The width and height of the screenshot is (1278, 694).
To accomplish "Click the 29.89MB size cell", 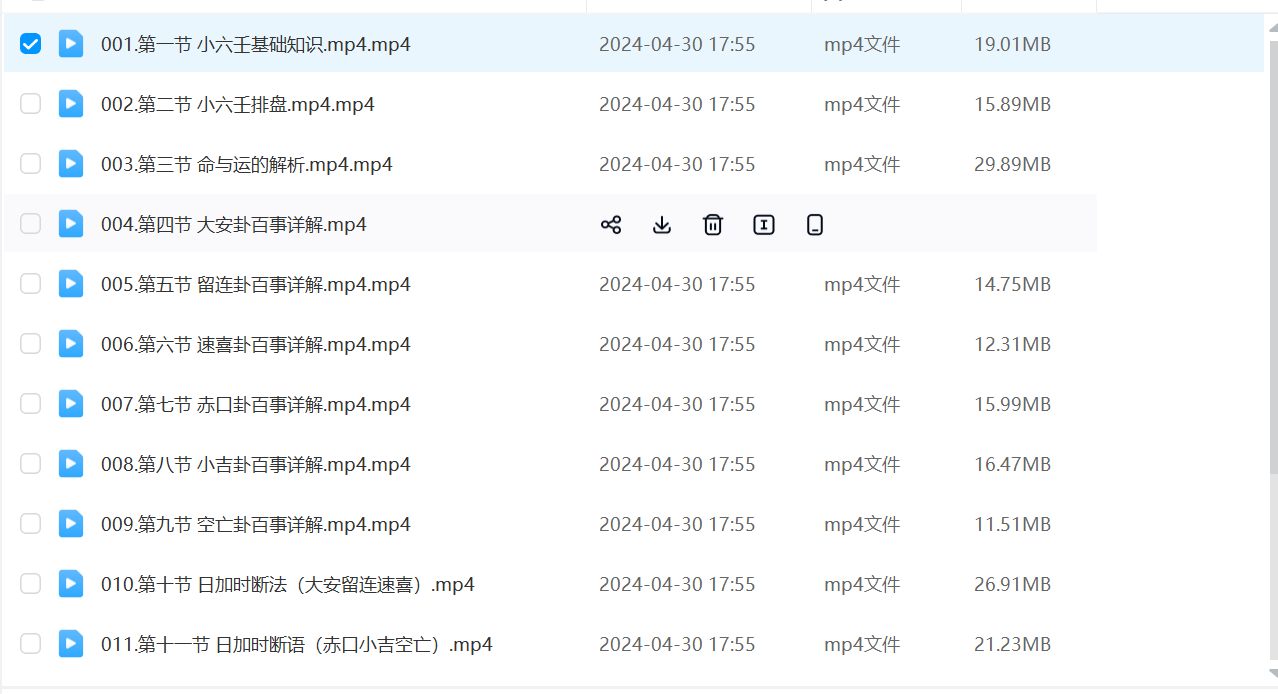I will (1012, 165).
